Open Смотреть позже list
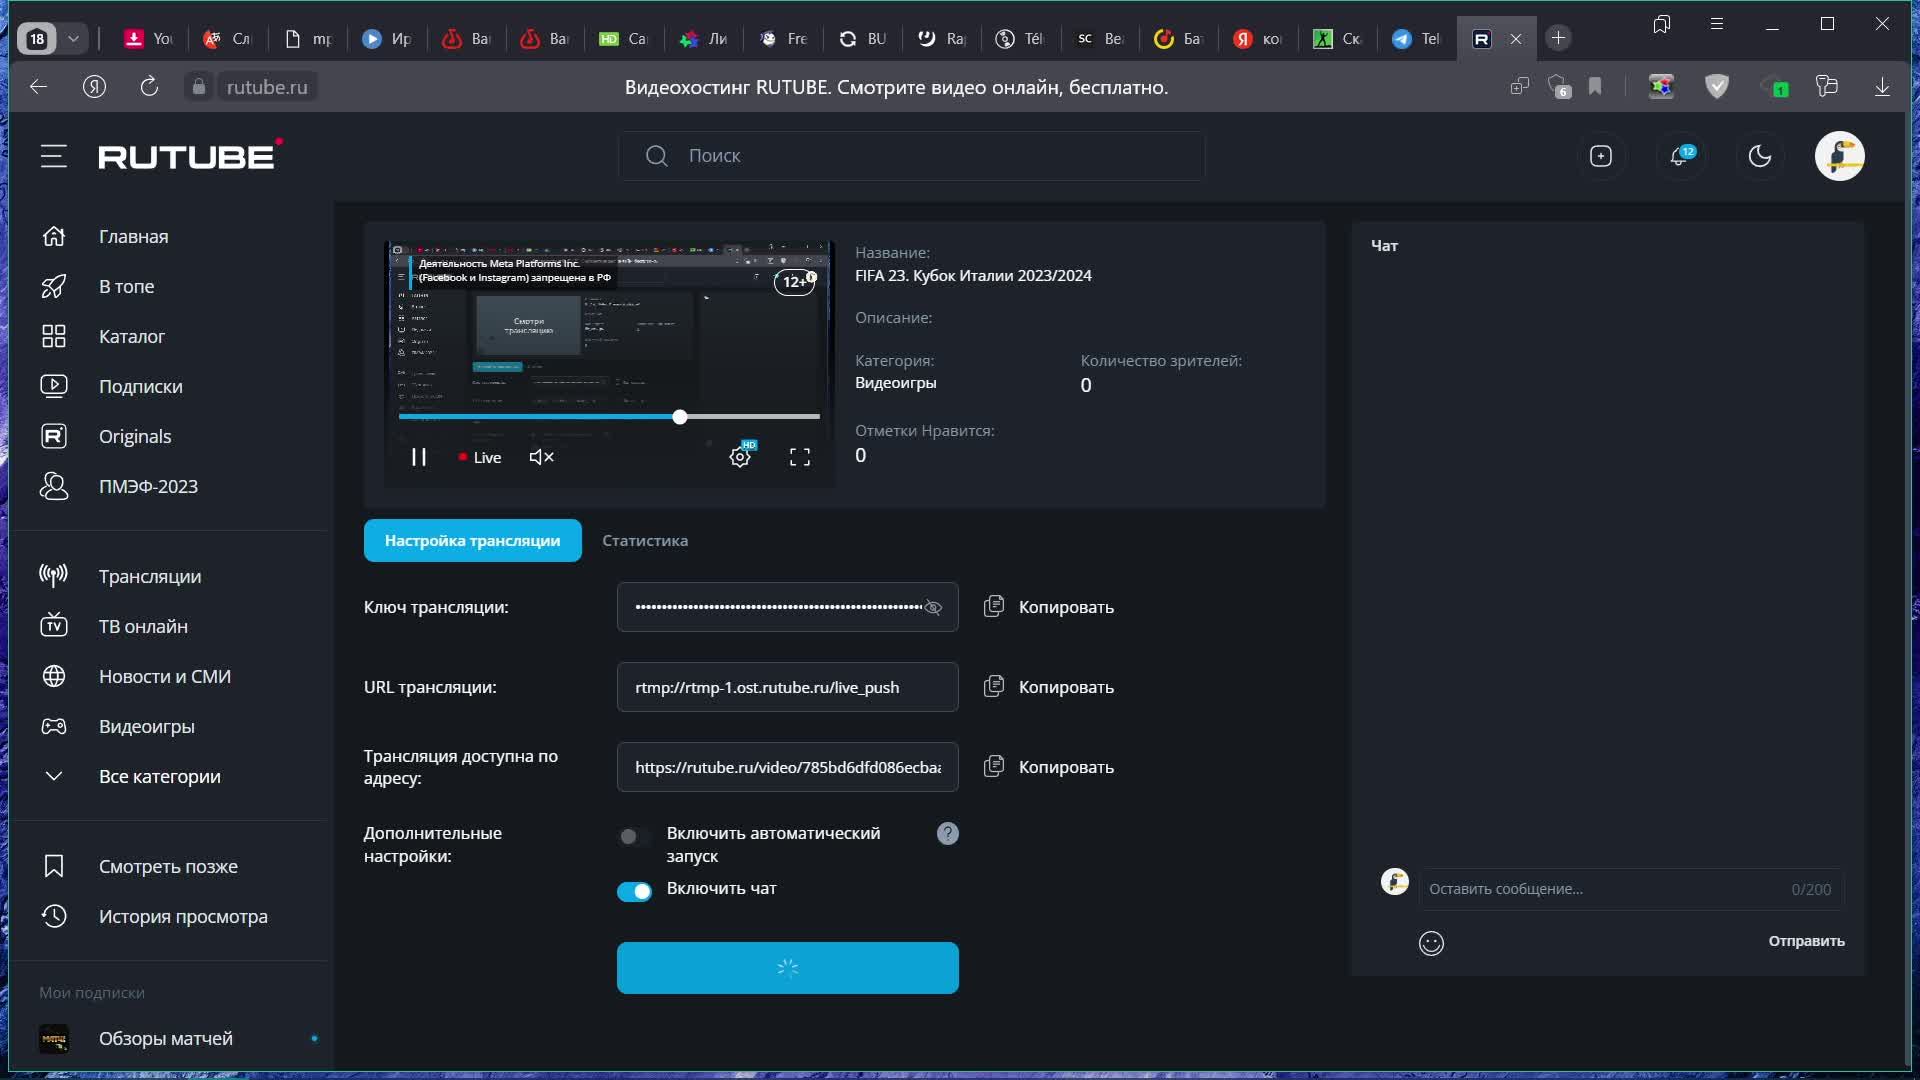1920x1080 pixels. tap(170, 866)
